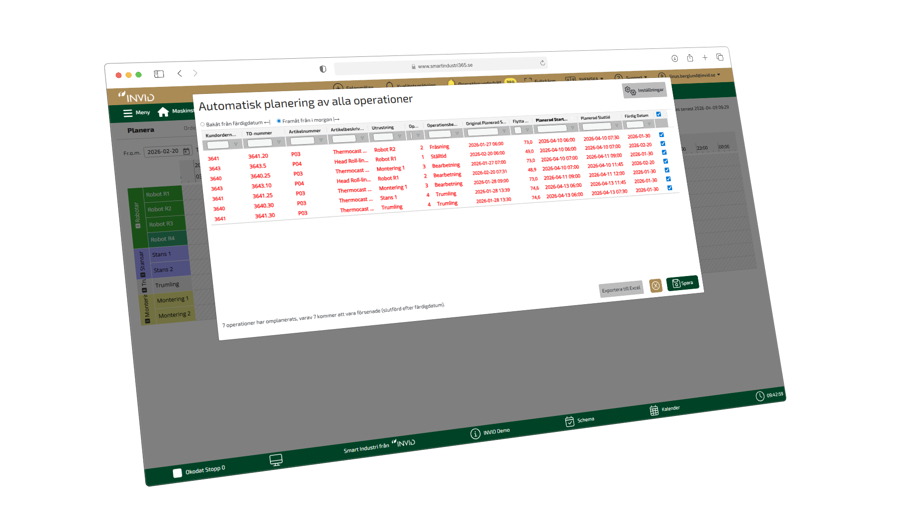Open the hamburger Meny
900x506 pixels.
pyautogui.click(x=136, y=113)
